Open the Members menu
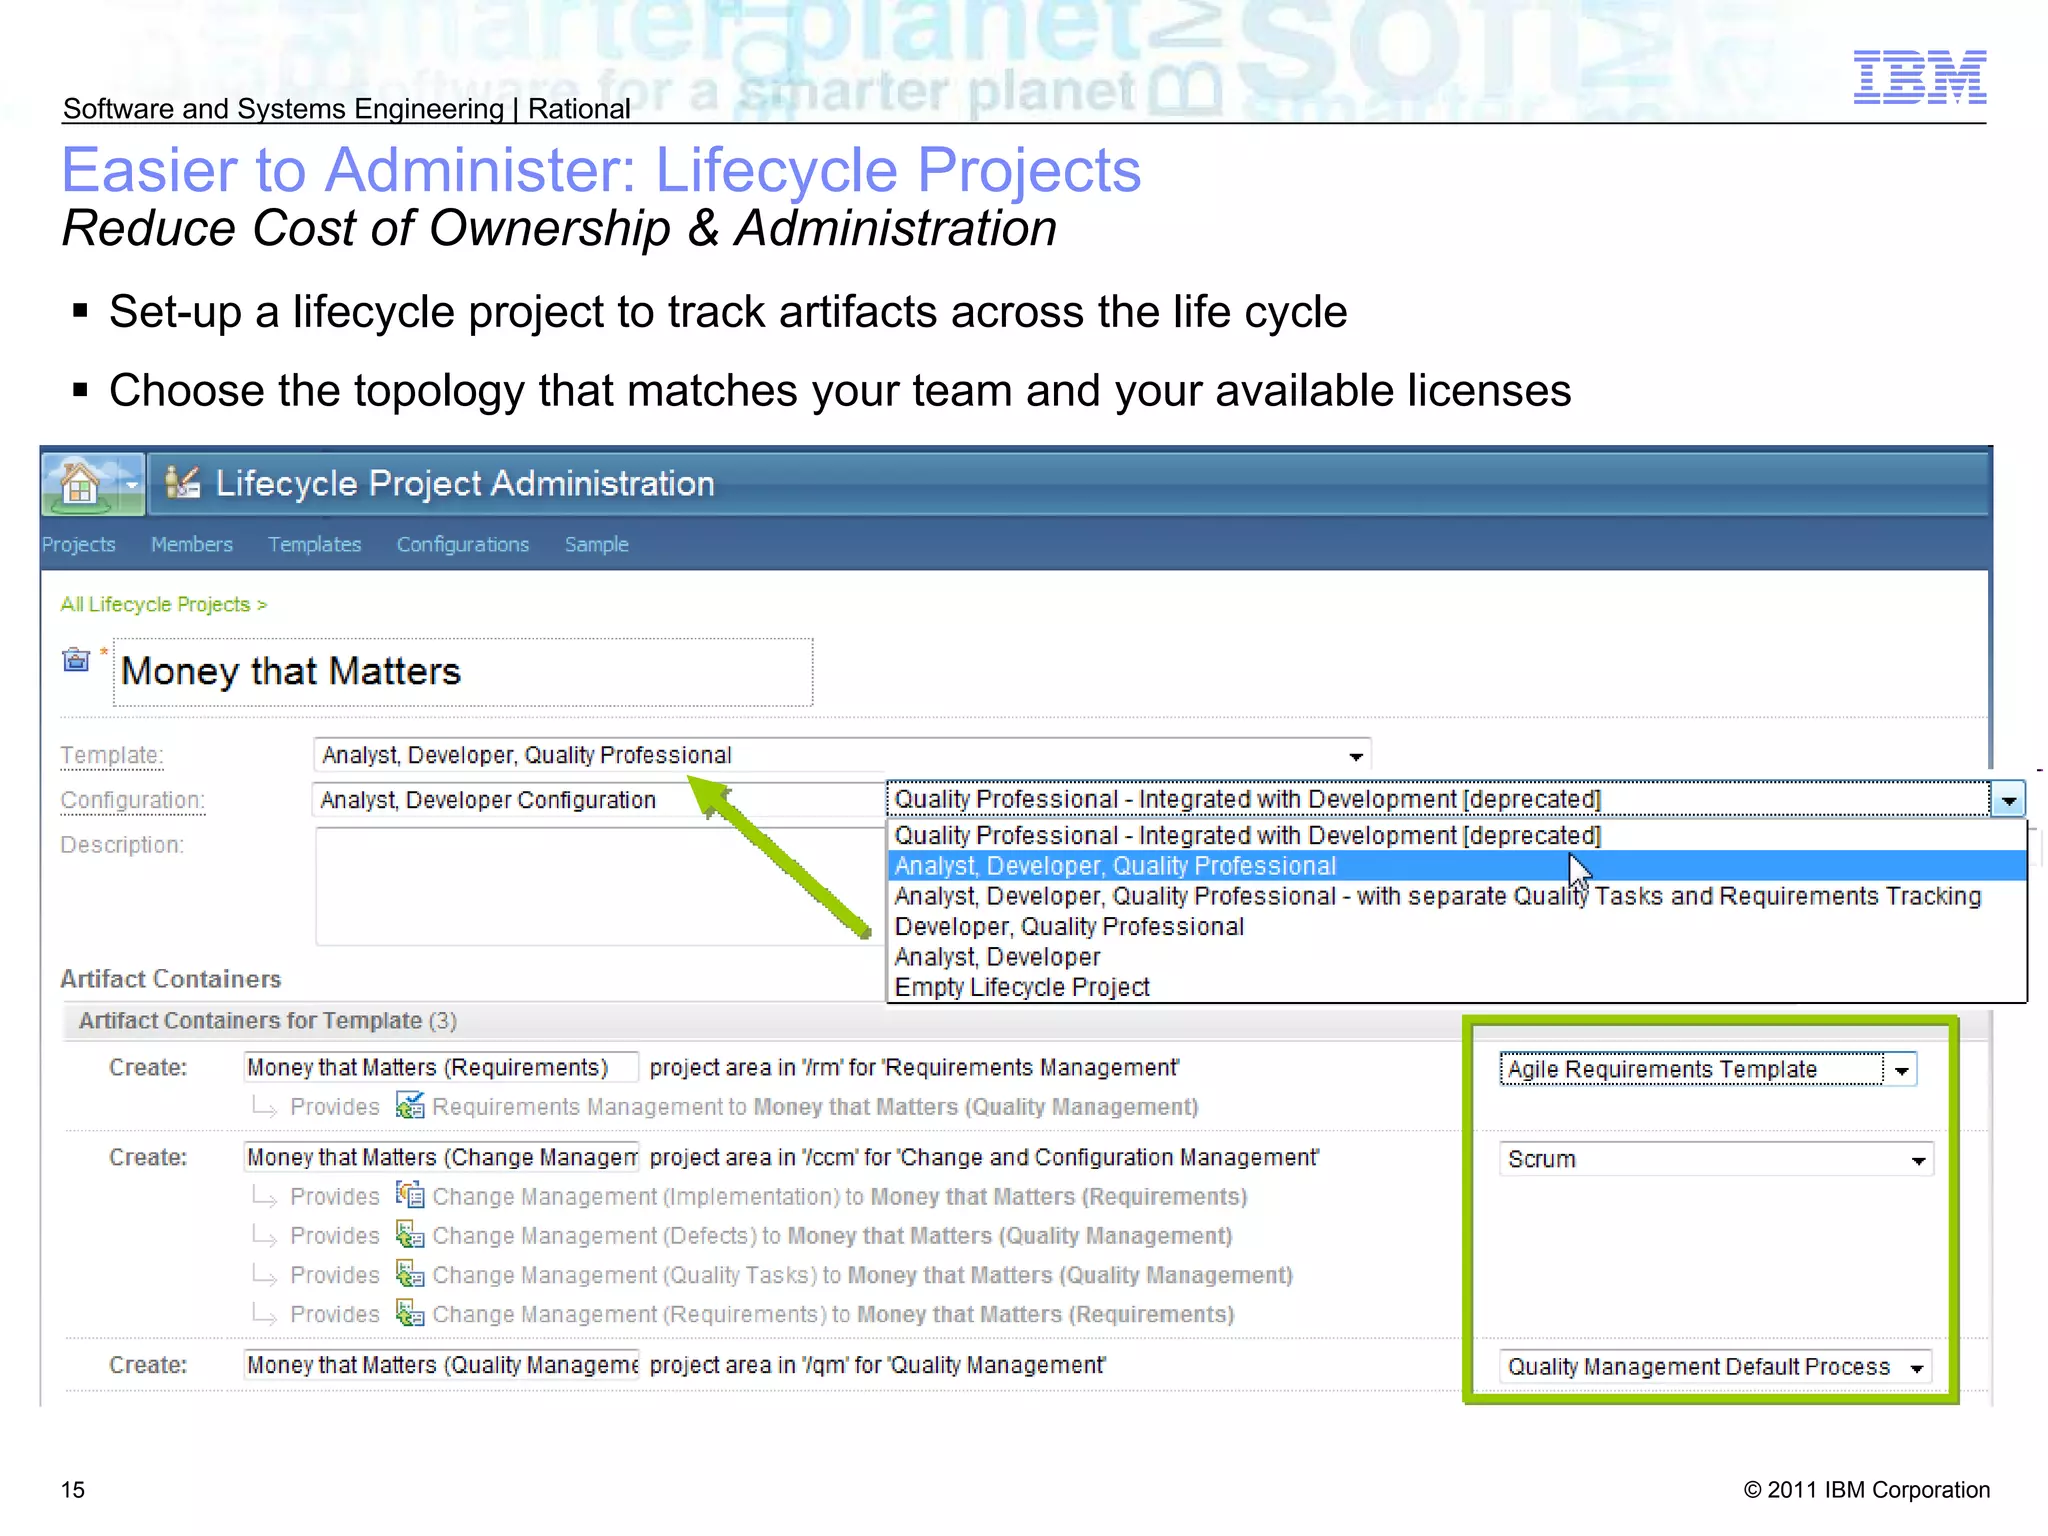 pos(192,544)
